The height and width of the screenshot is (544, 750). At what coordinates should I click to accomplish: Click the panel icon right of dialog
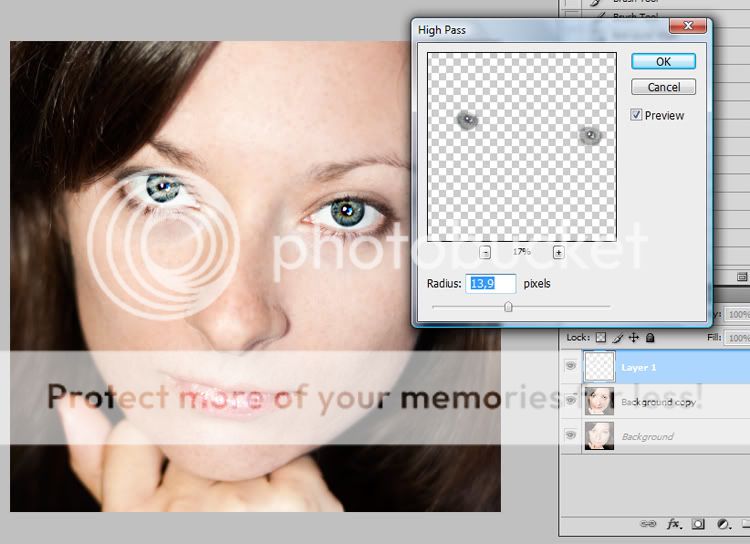point(742,277)
